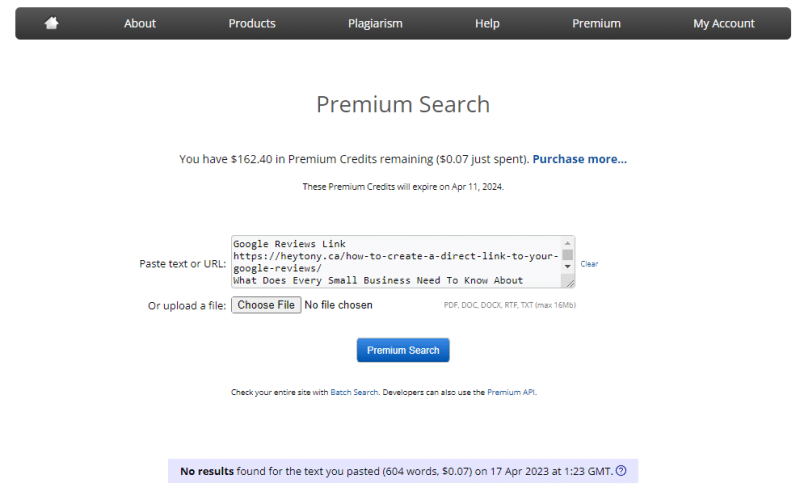Go to the Premium menu
The height and width of the screenshot is (500, 800).
tap(596, 23)
